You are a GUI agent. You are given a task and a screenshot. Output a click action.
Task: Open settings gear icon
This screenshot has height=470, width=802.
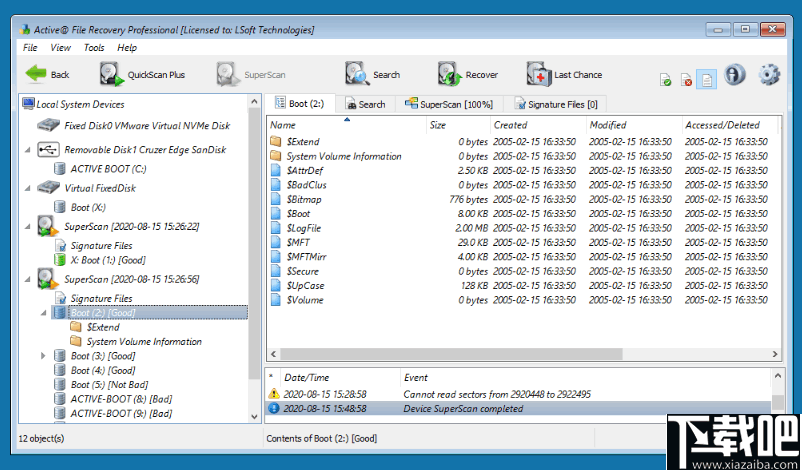(769, 75)
